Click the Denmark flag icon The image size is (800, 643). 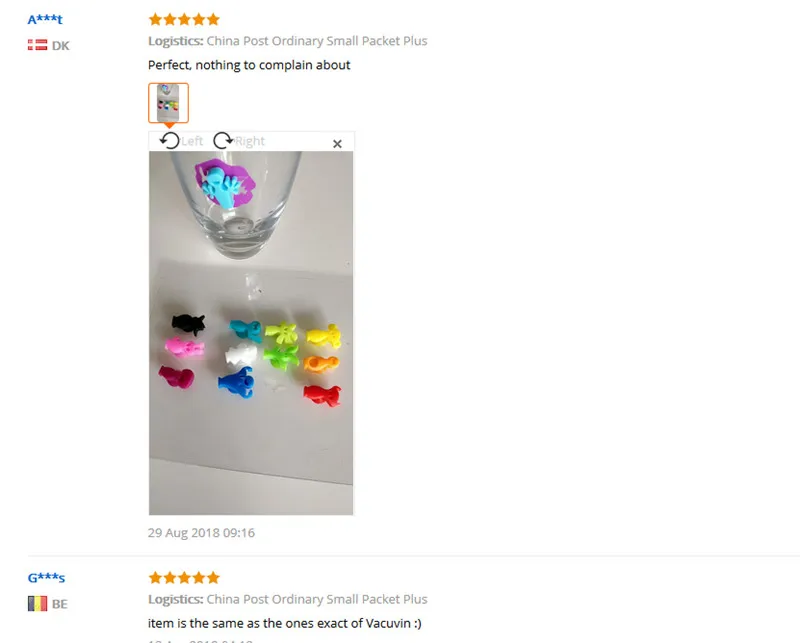37,45
